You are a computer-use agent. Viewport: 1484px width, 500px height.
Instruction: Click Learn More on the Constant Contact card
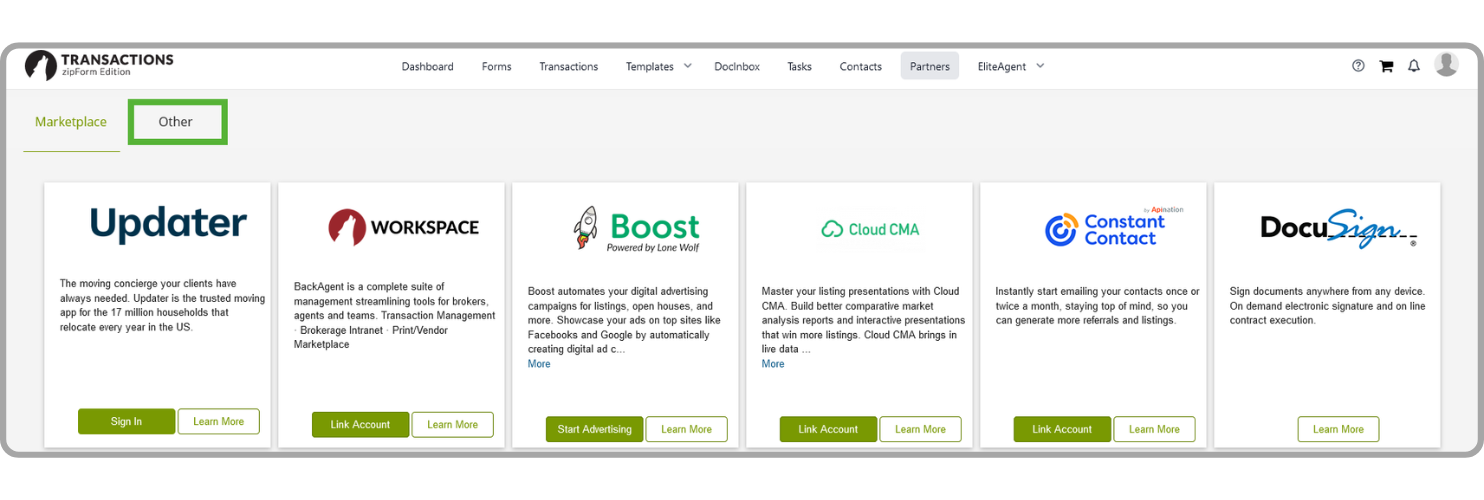(1154, 429)
